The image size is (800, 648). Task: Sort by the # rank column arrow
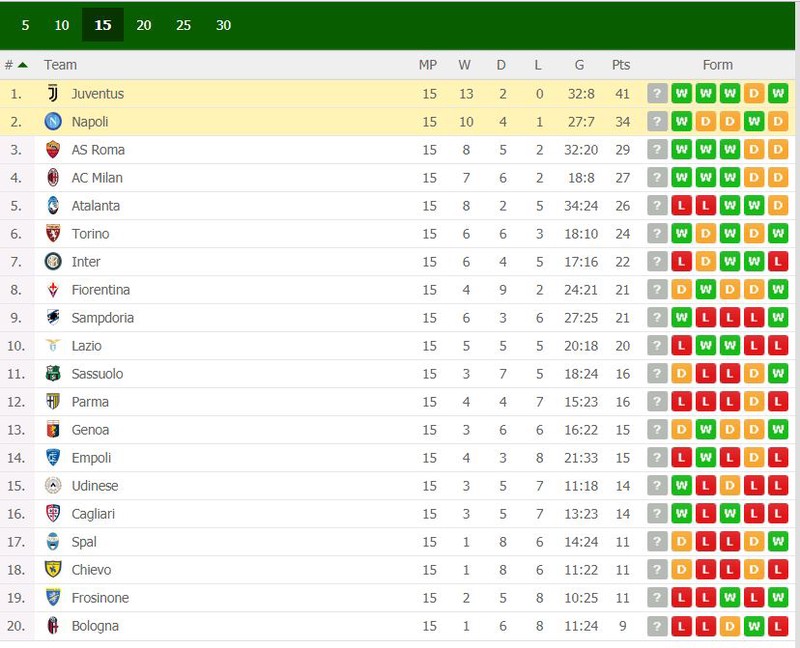click(x=22, y=65)
